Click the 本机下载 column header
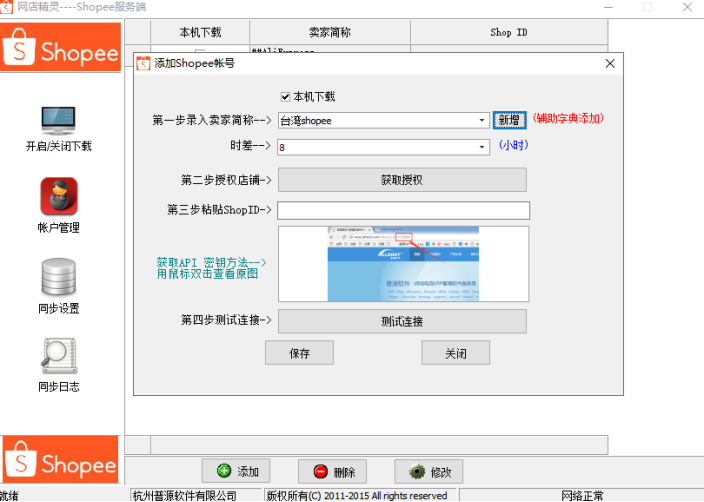704x502 pixels. (200, 32)
